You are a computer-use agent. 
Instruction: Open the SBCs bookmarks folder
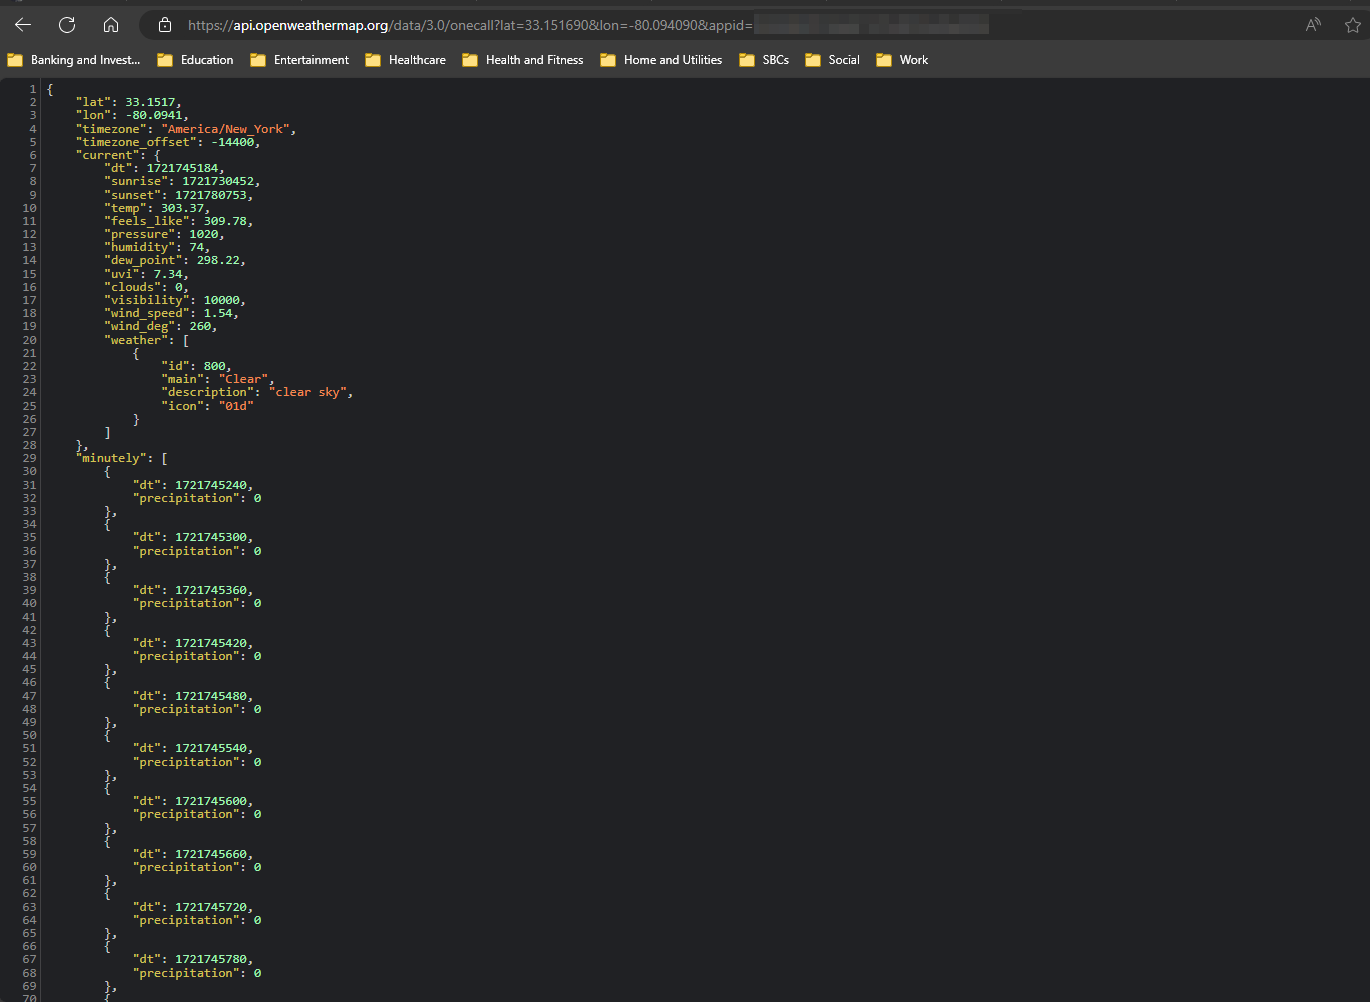[x=764, y=60]
